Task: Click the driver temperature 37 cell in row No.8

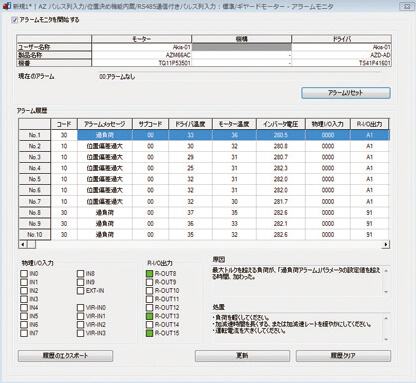Action: coord(190,212)
